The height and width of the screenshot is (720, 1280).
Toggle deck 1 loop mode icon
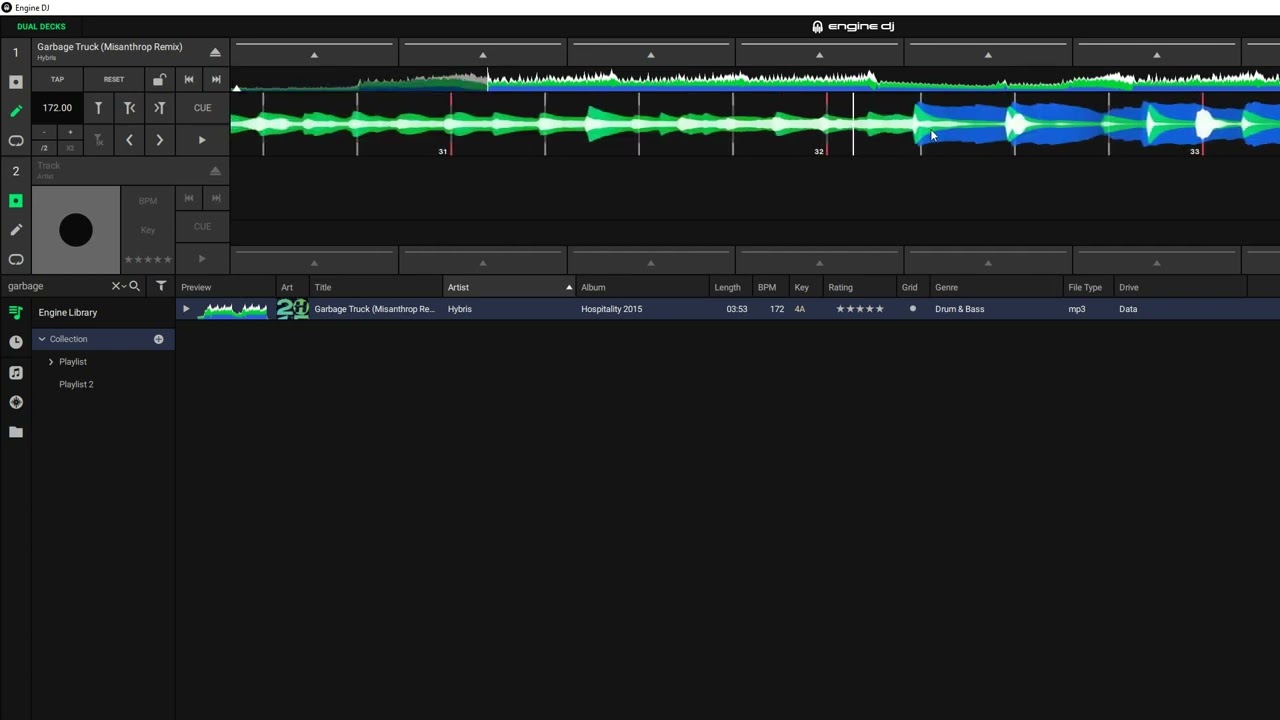(x=15, y=141)
